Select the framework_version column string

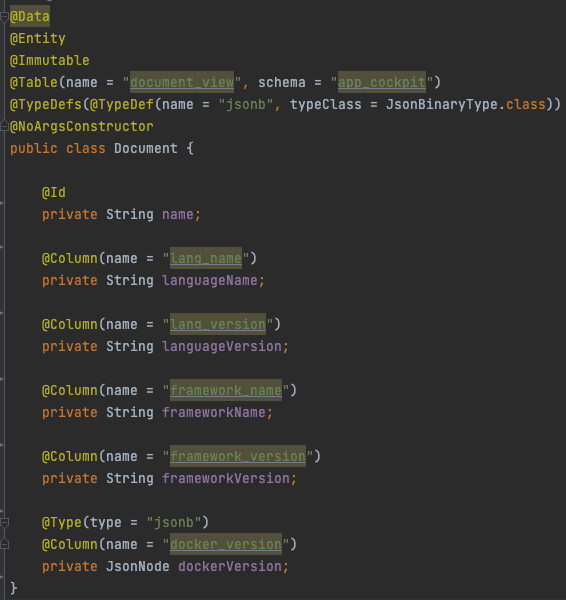point(238,456)
